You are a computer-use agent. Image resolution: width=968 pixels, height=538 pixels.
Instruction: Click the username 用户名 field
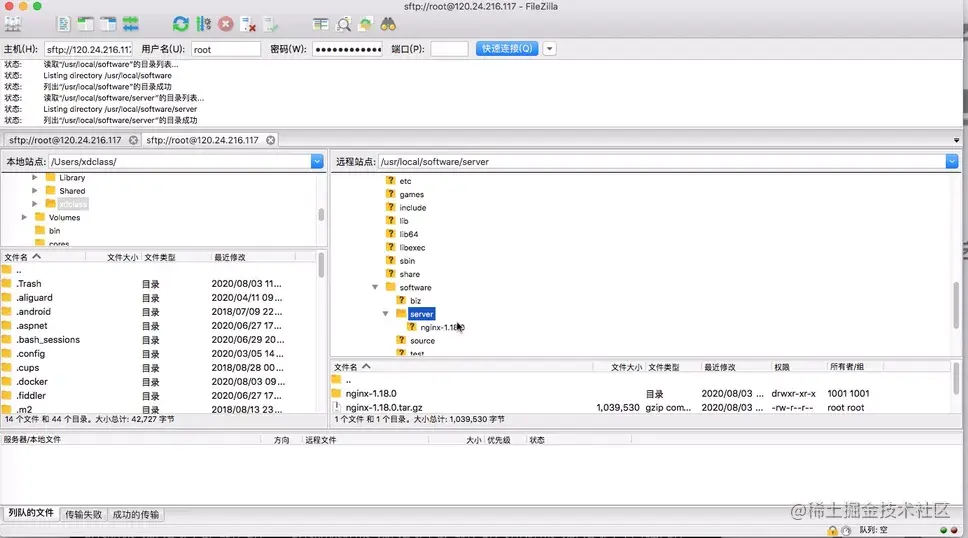226,49
